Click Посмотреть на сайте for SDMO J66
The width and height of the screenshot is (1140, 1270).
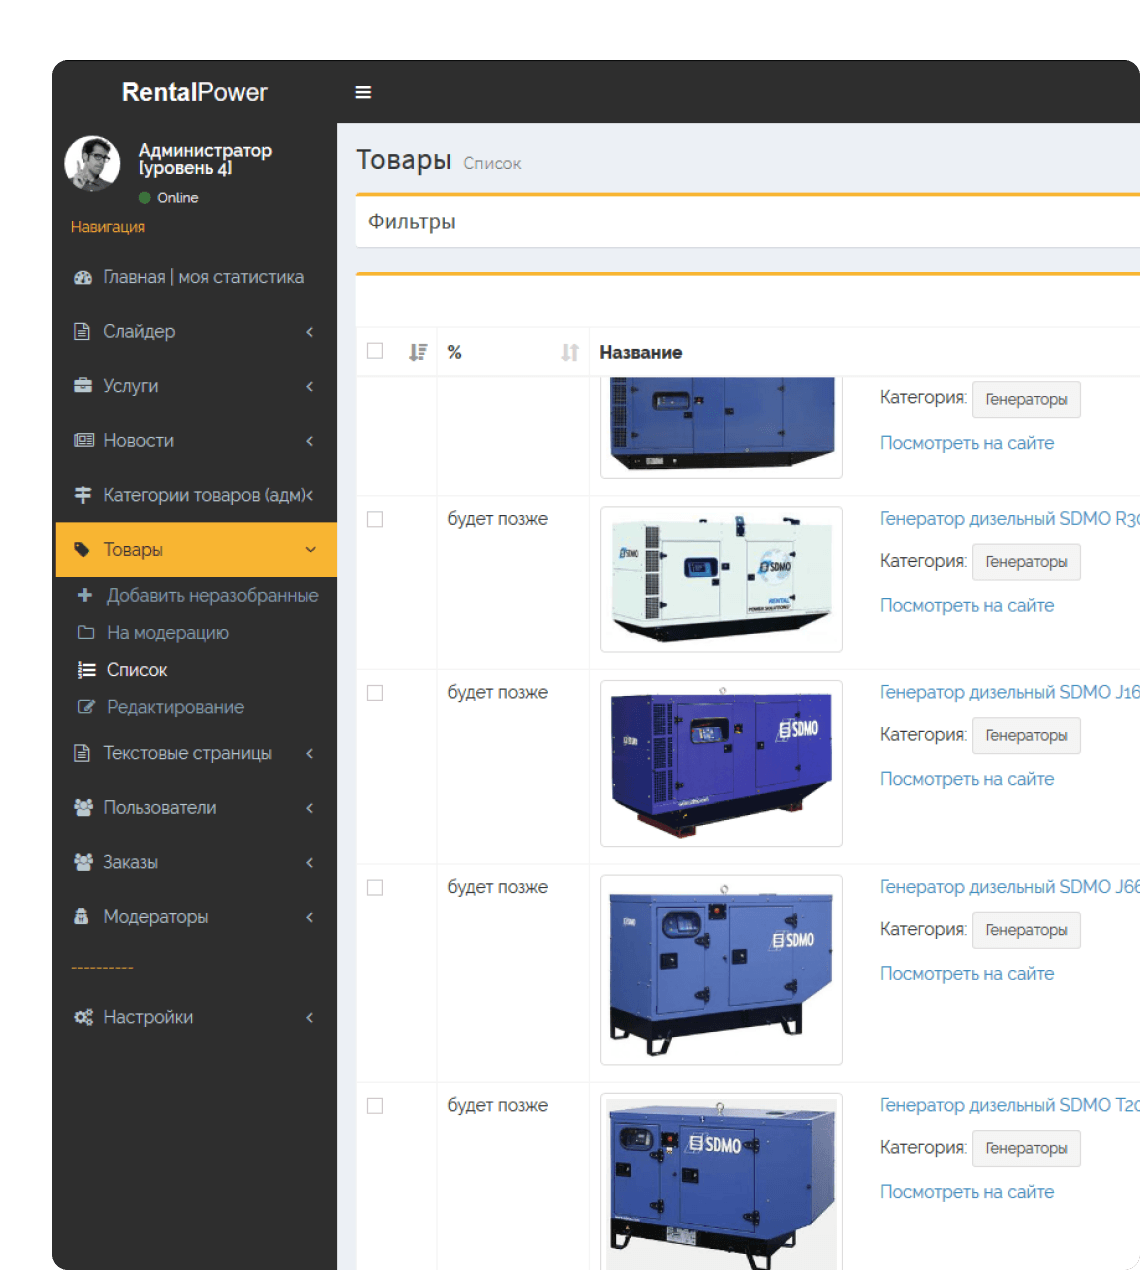click(967, 974)
